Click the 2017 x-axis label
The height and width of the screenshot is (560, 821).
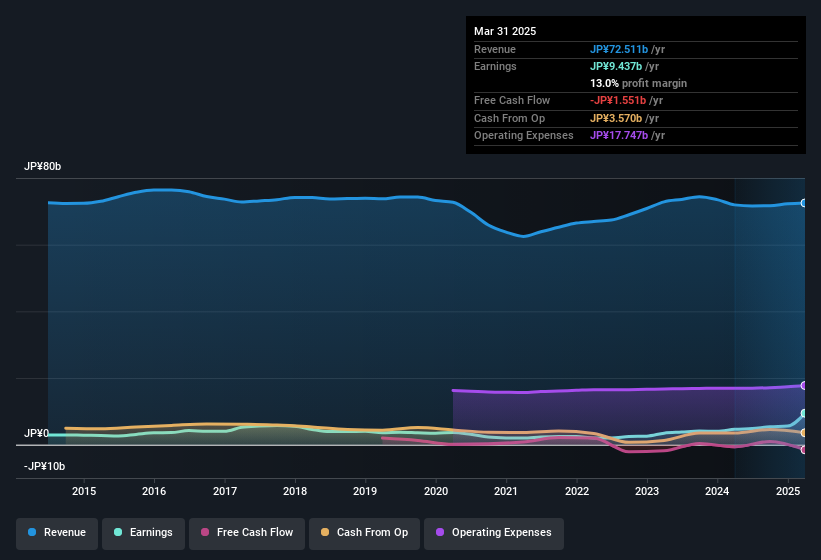coord(225,491)
